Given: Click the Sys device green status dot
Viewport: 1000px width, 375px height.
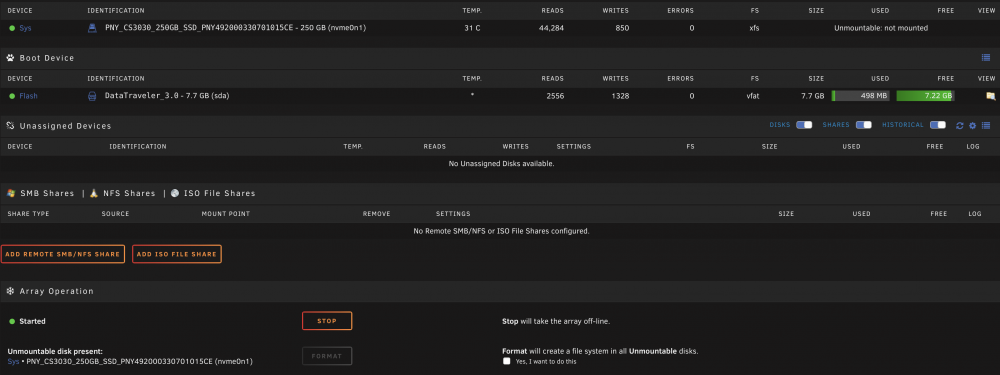Looking at the screenshot, I should tap(12, 29).
